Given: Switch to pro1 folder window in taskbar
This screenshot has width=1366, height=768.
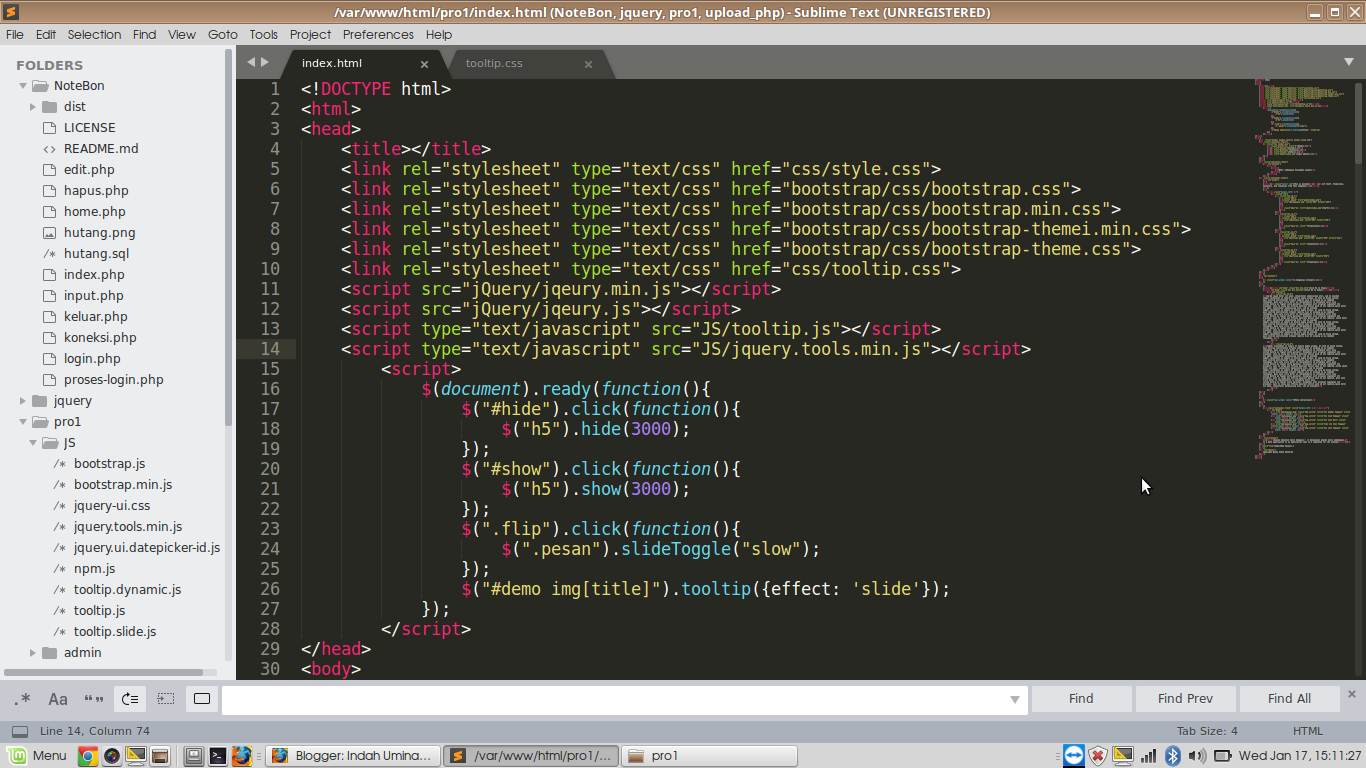Looking at the screenshot, I should (x=709, y=756).
